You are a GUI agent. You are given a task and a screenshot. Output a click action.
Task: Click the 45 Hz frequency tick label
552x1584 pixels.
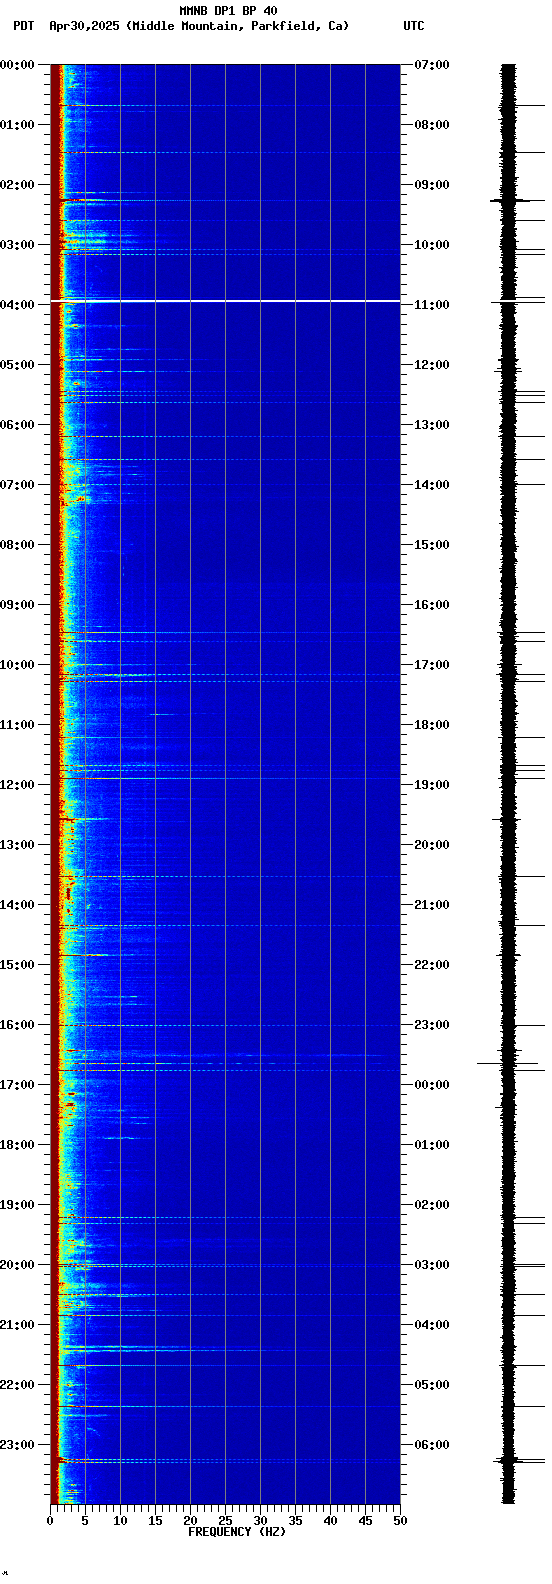point(365,1521)
